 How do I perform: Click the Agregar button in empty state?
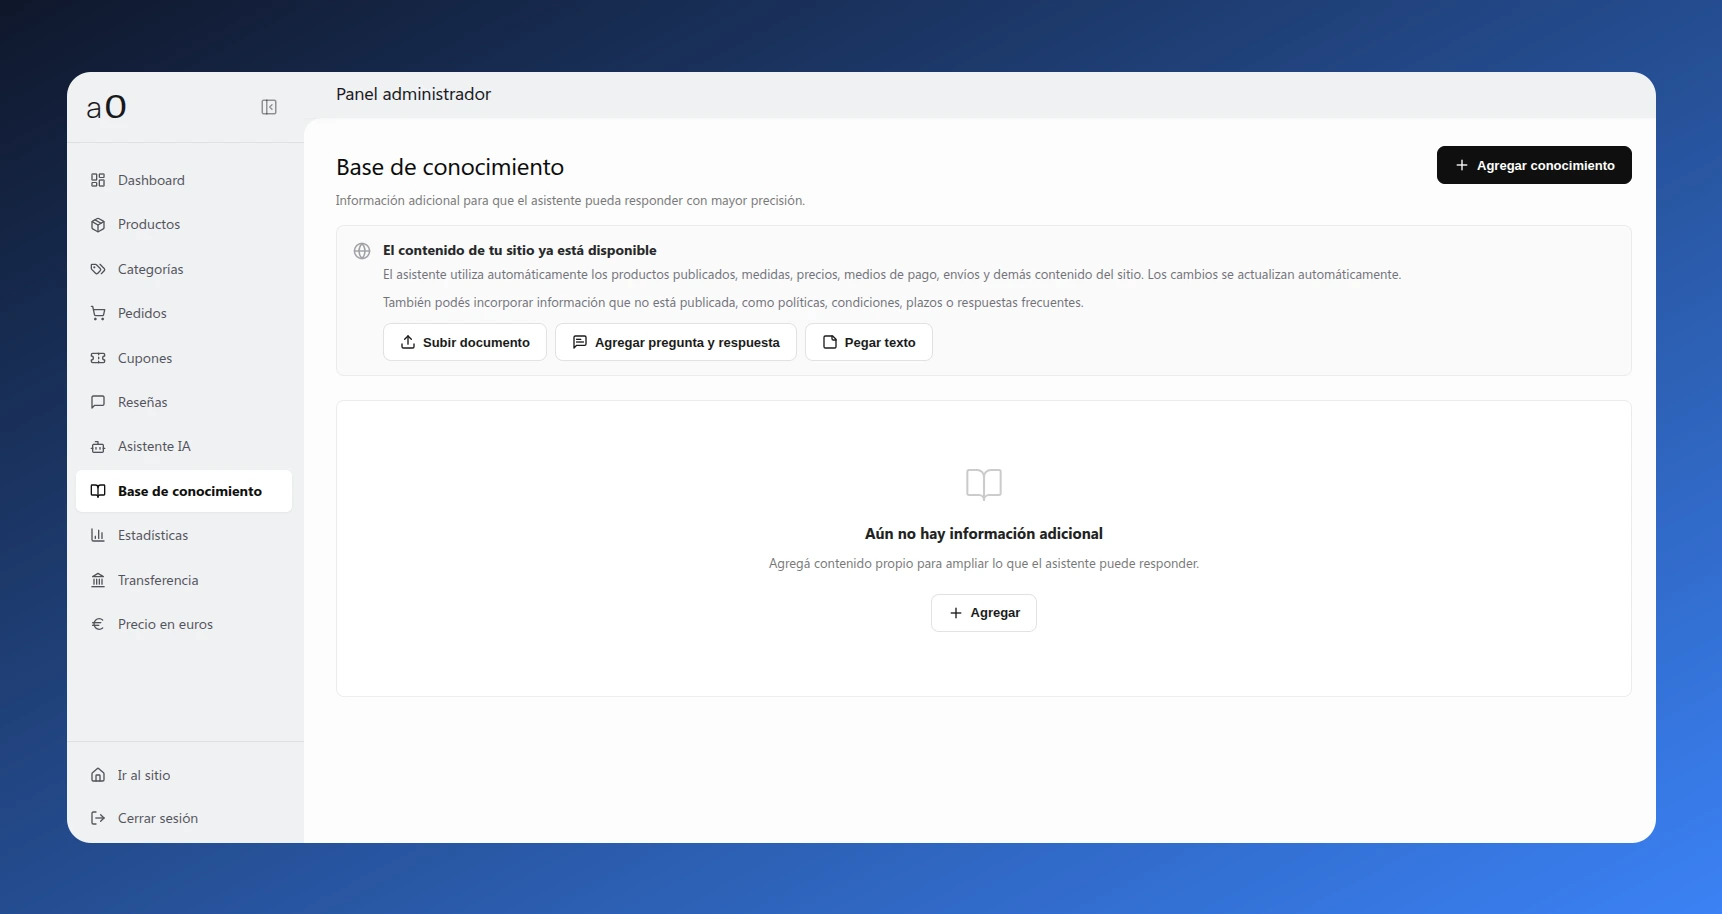(x=984, y=613)
